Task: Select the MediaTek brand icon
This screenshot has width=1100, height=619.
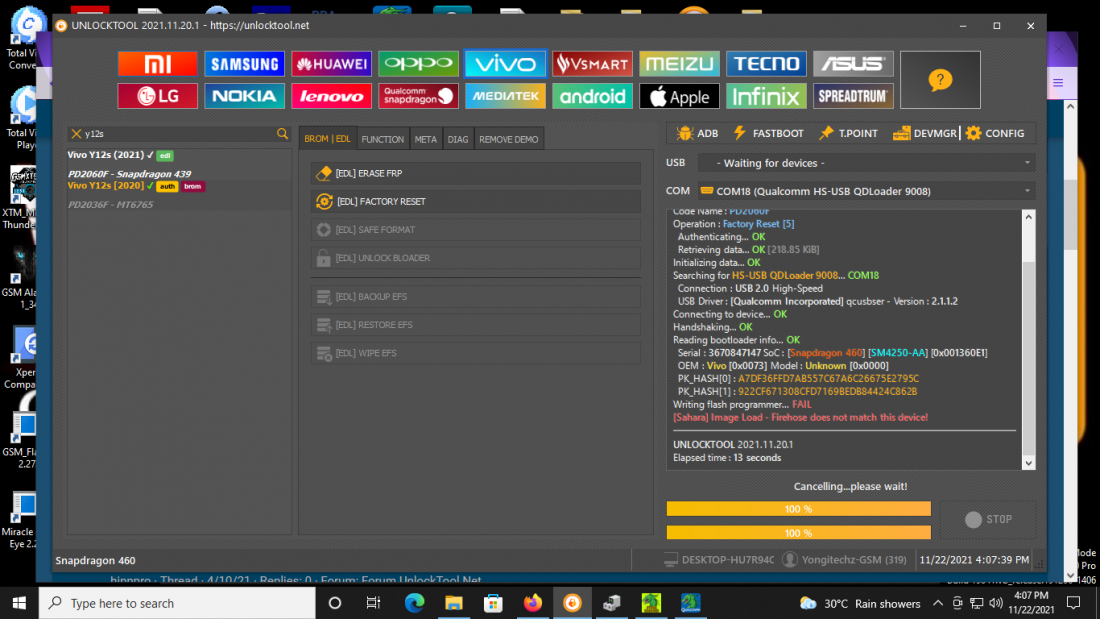Action: coord(505,96)
